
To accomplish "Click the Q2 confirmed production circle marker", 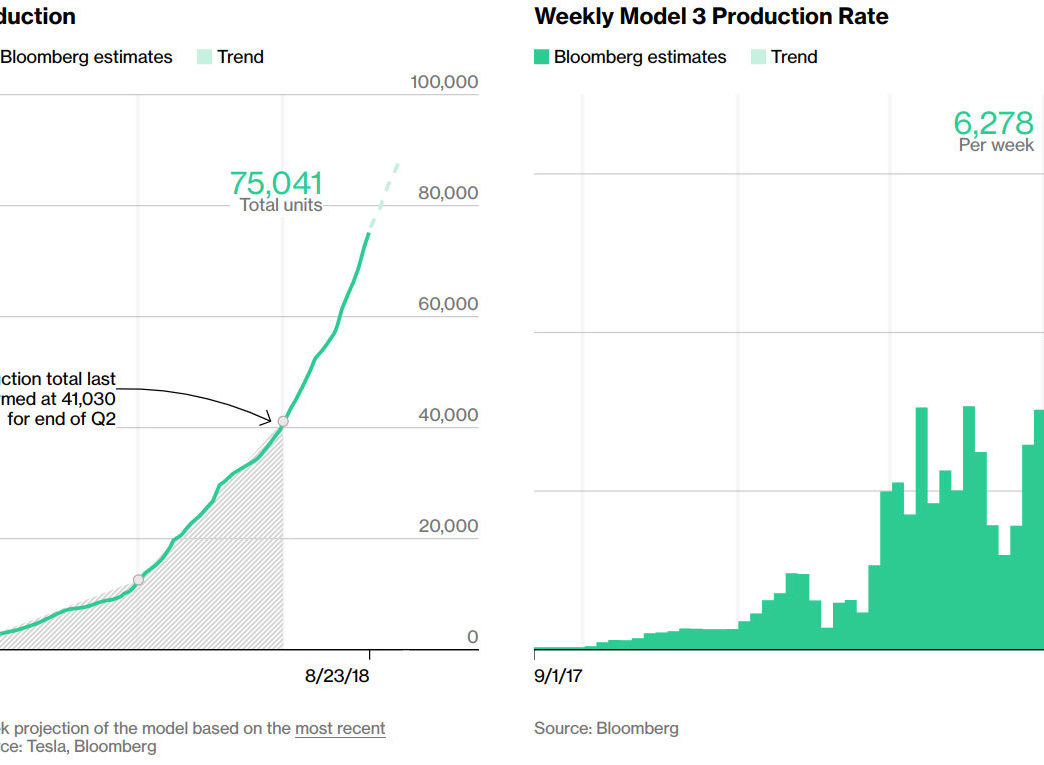I will pyautogui.click(x=283, y=421).
